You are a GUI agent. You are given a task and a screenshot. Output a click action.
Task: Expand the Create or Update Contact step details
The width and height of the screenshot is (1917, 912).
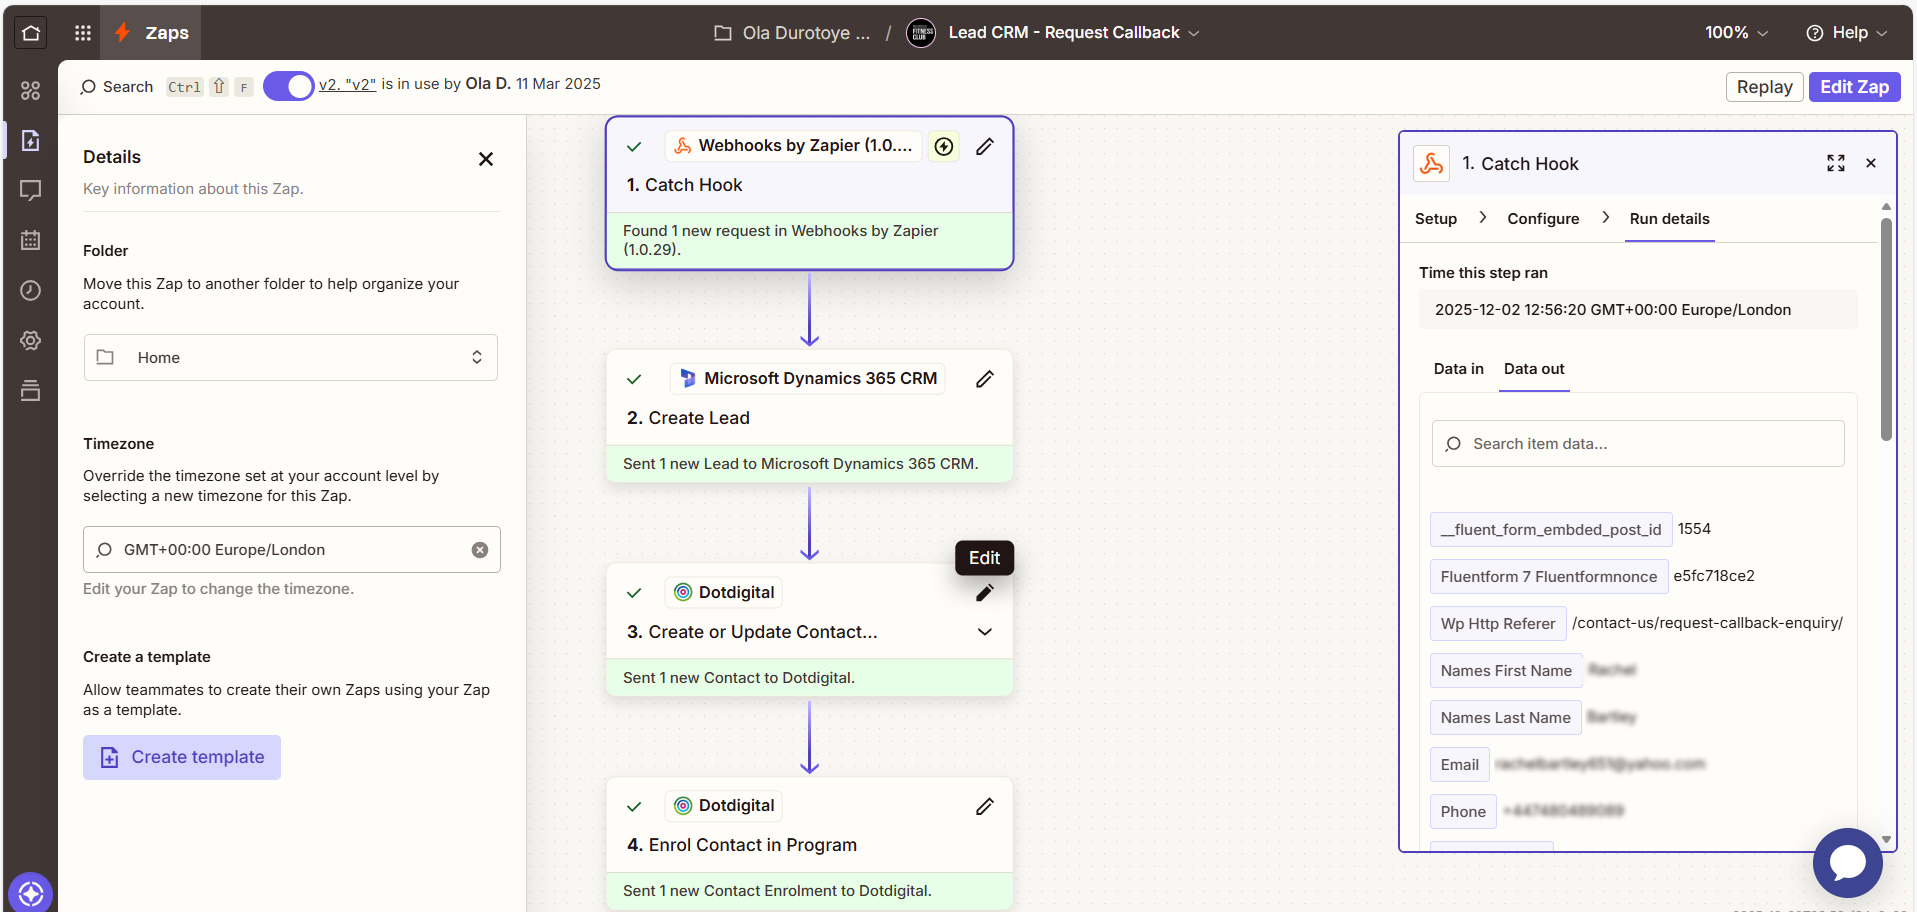985,631
